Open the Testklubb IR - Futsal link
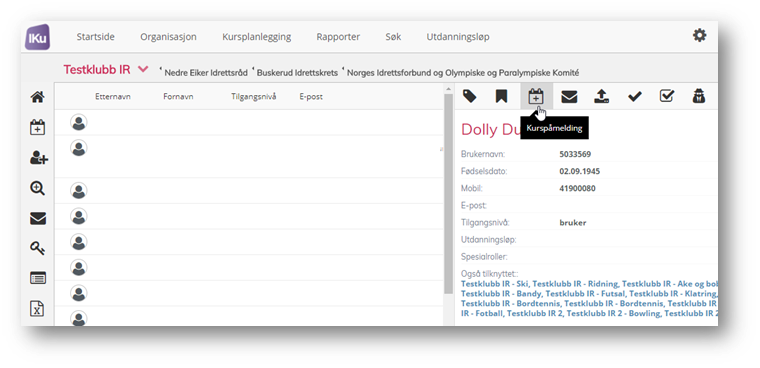The width and height of the screenshot is (760, 368). point(585,294)
